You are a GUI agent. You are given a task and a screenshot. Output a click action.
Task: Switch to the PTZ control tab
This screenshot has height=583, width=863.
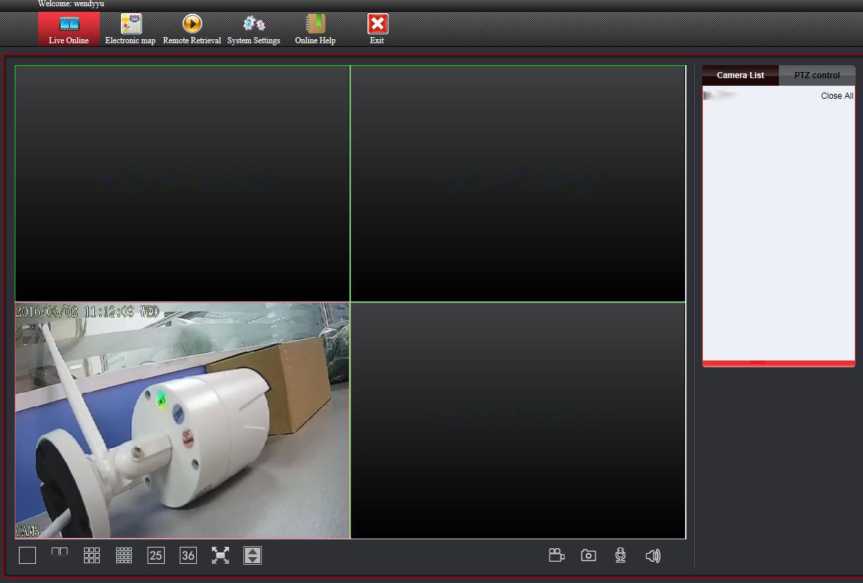(817, 75)
